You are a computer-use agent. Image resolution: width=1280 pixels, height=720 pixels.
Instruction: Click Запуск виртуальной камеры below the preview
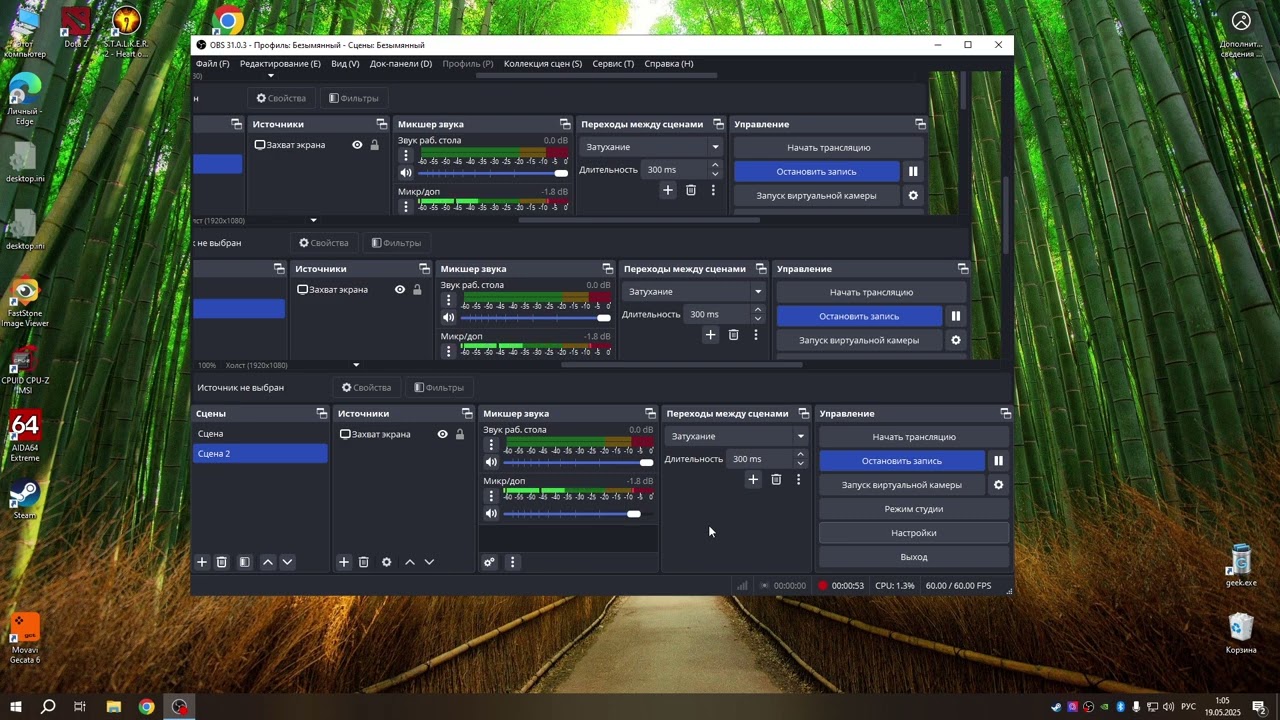(x=902, y=485)
